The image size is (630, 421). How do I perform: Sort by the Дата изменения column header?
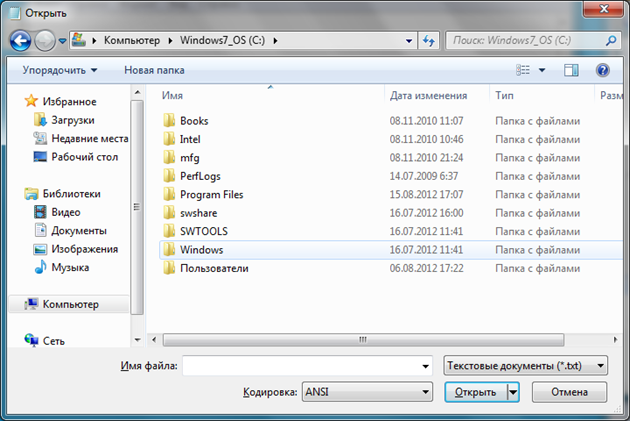coord(429,96)
